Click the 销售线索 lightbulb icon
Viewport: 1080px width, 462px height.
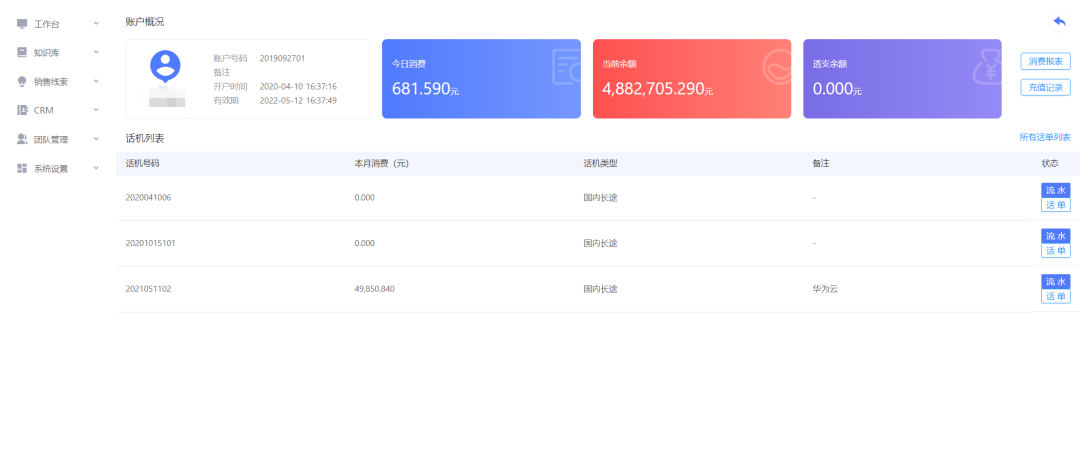tap(22, 81)
